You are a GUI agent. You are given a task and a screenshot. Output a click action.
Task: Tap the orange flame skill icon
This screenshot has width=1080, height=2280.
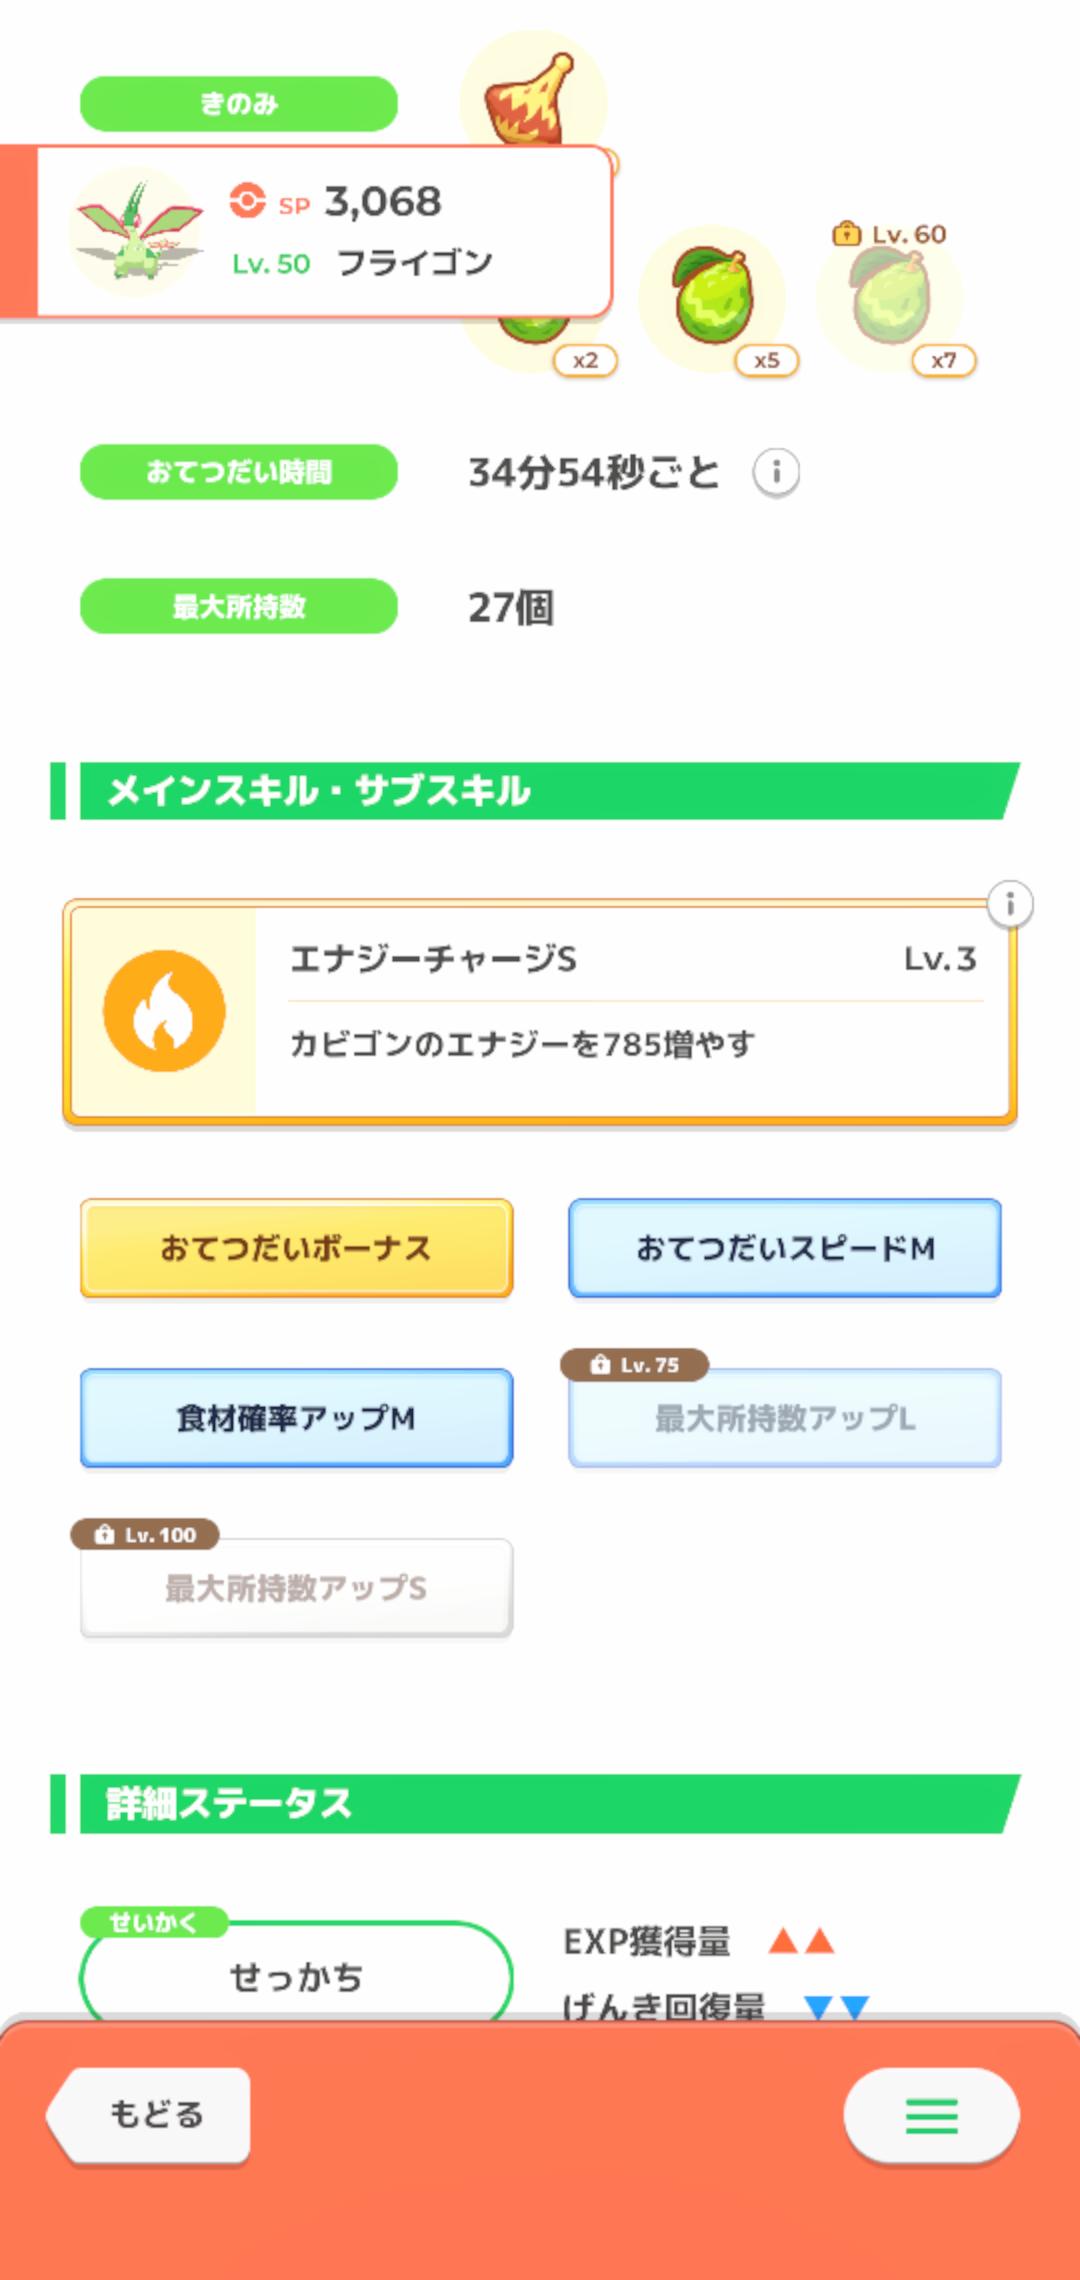(165, 1011)
